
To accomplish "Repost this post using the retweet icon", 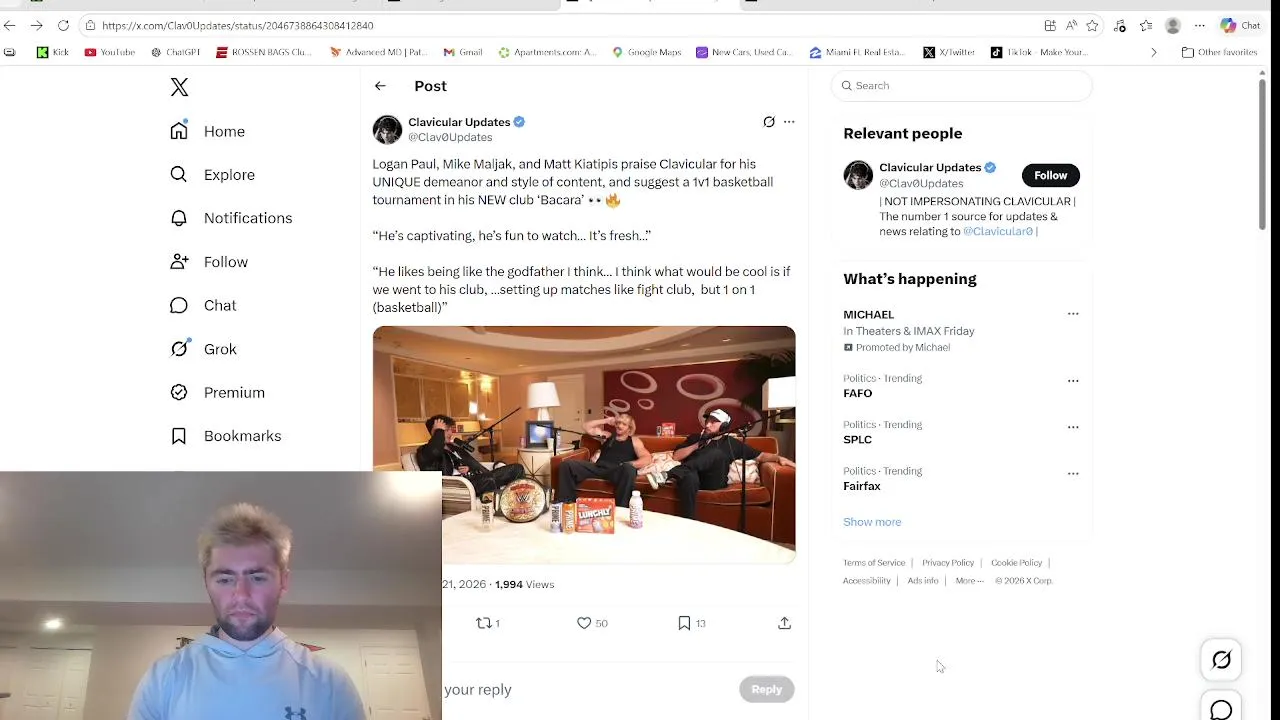I will (x=484, y=623).
